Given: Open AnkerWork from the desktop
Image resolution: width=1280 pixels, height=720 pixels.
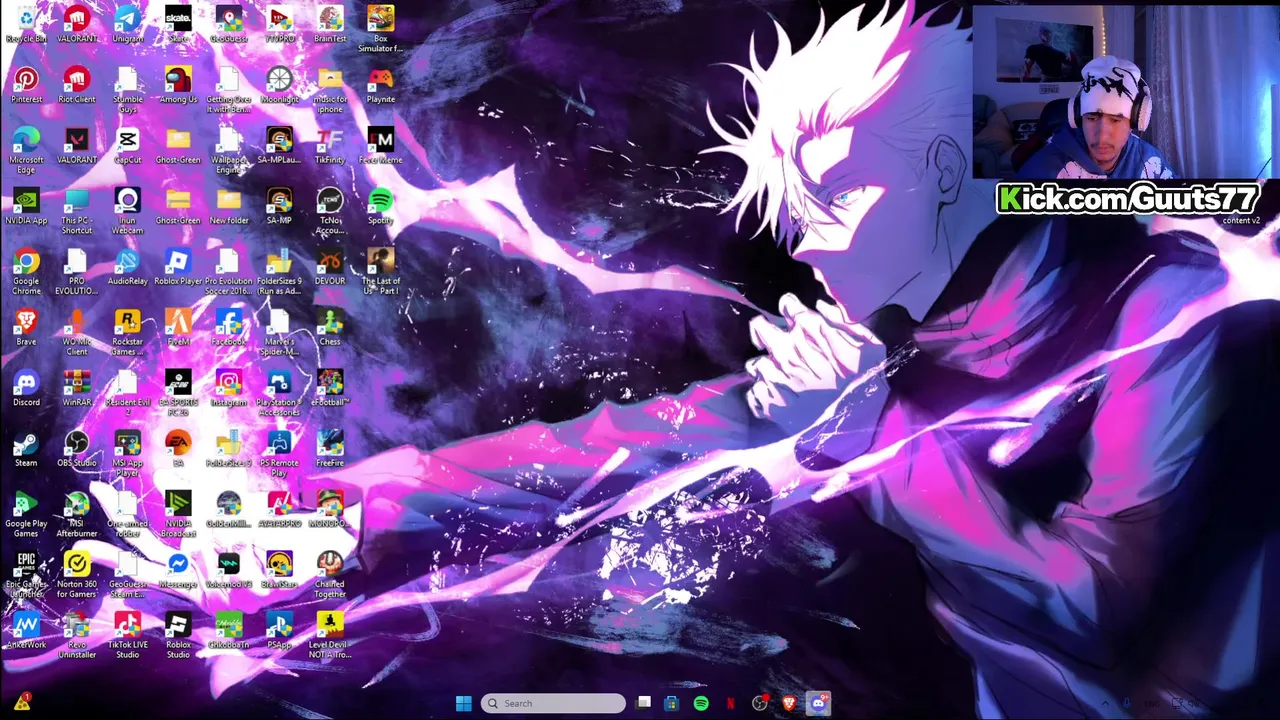Looking at the screenshot, I should pos(26,632).
